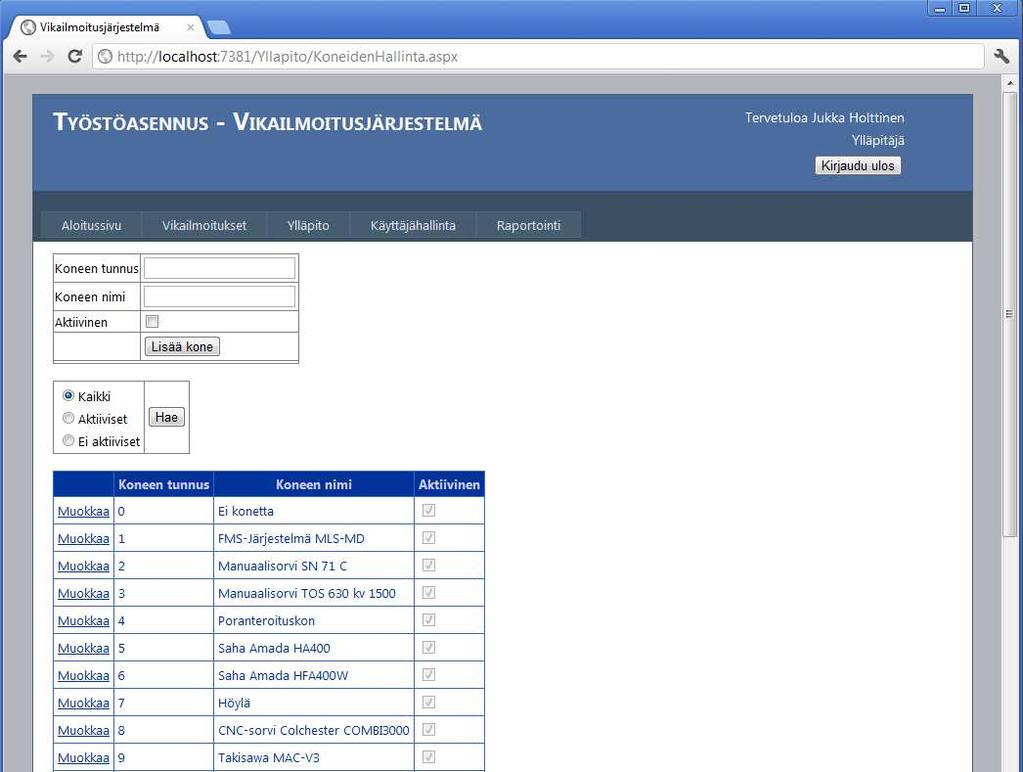Open a new browser tab

219,27
